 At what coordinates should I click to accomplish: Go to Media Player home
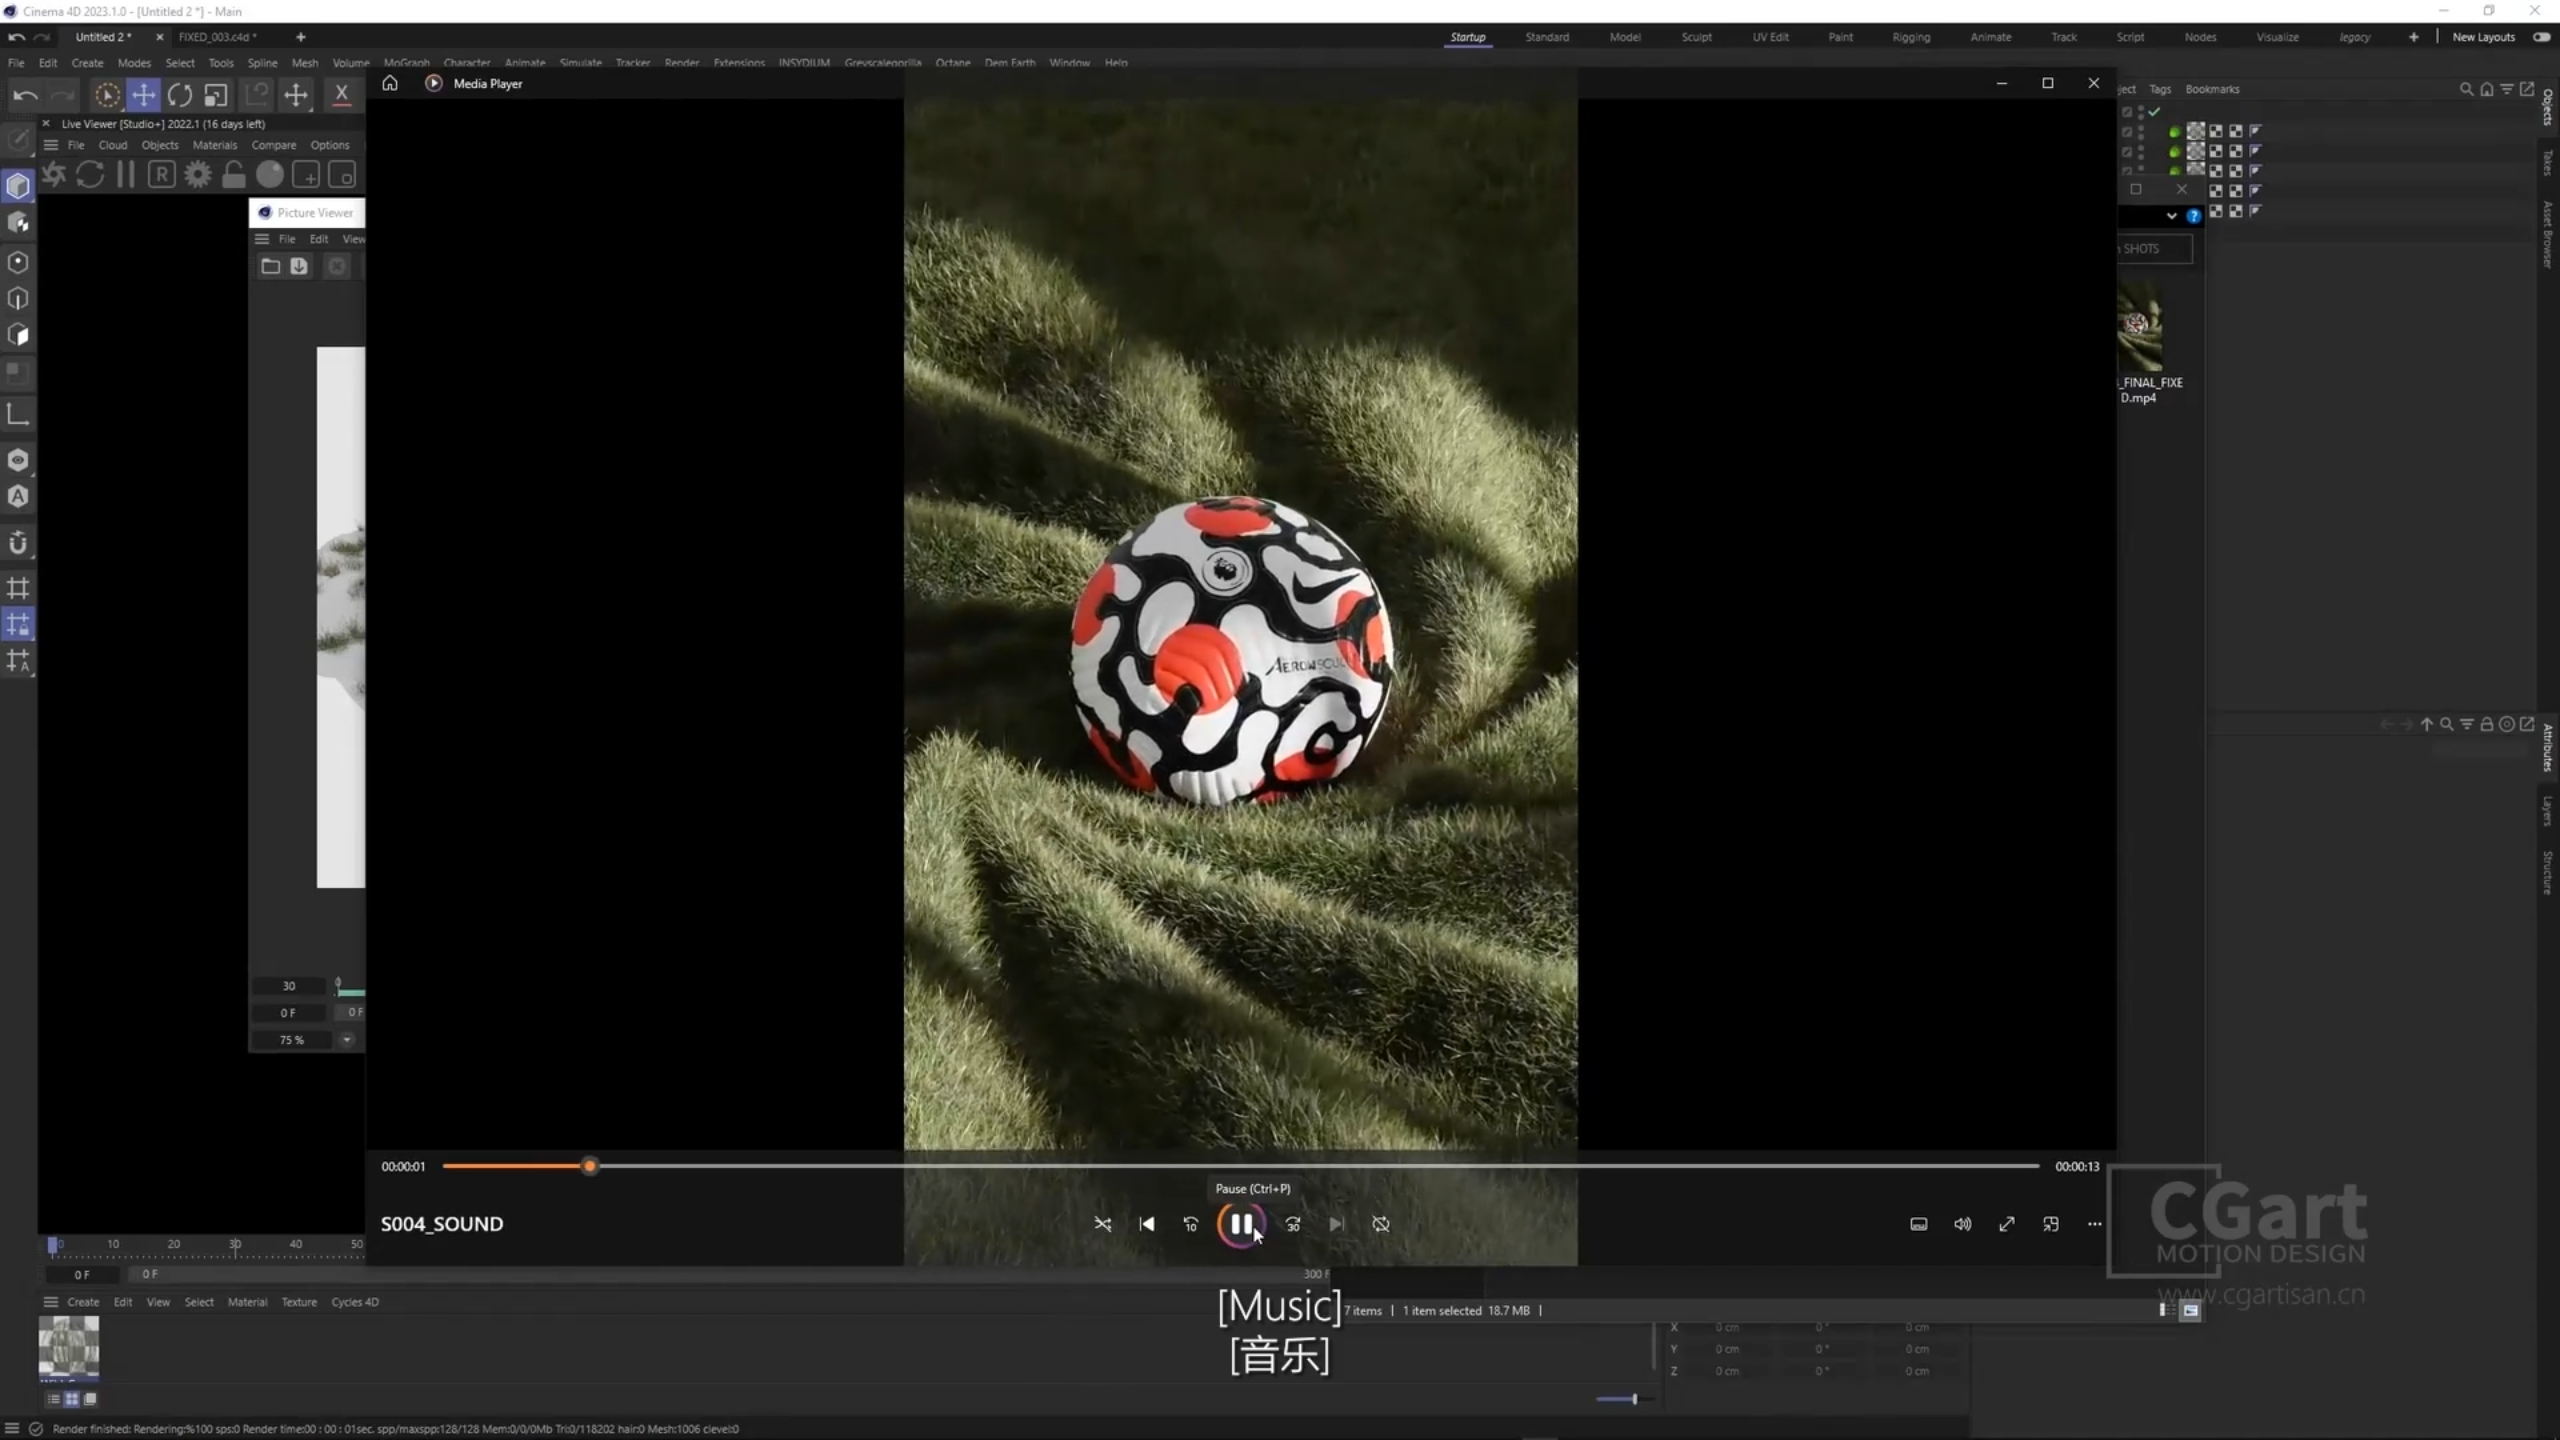click(x=390, y=83)
